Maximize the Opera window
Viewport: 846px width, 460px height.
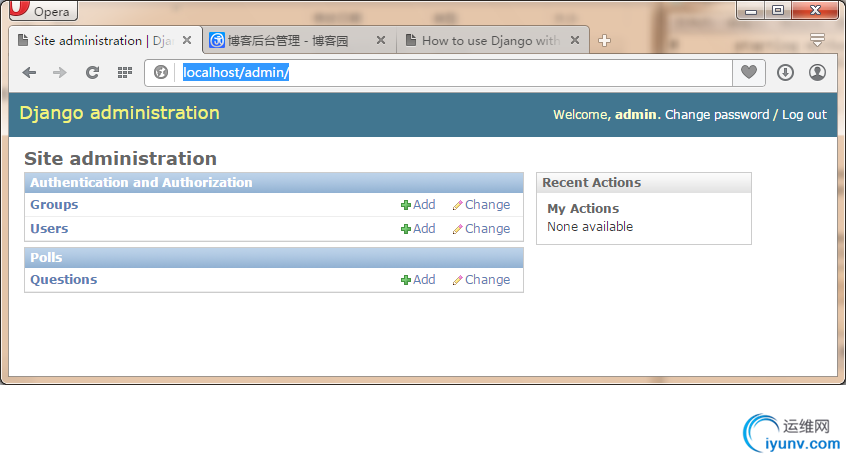(777, 10)
